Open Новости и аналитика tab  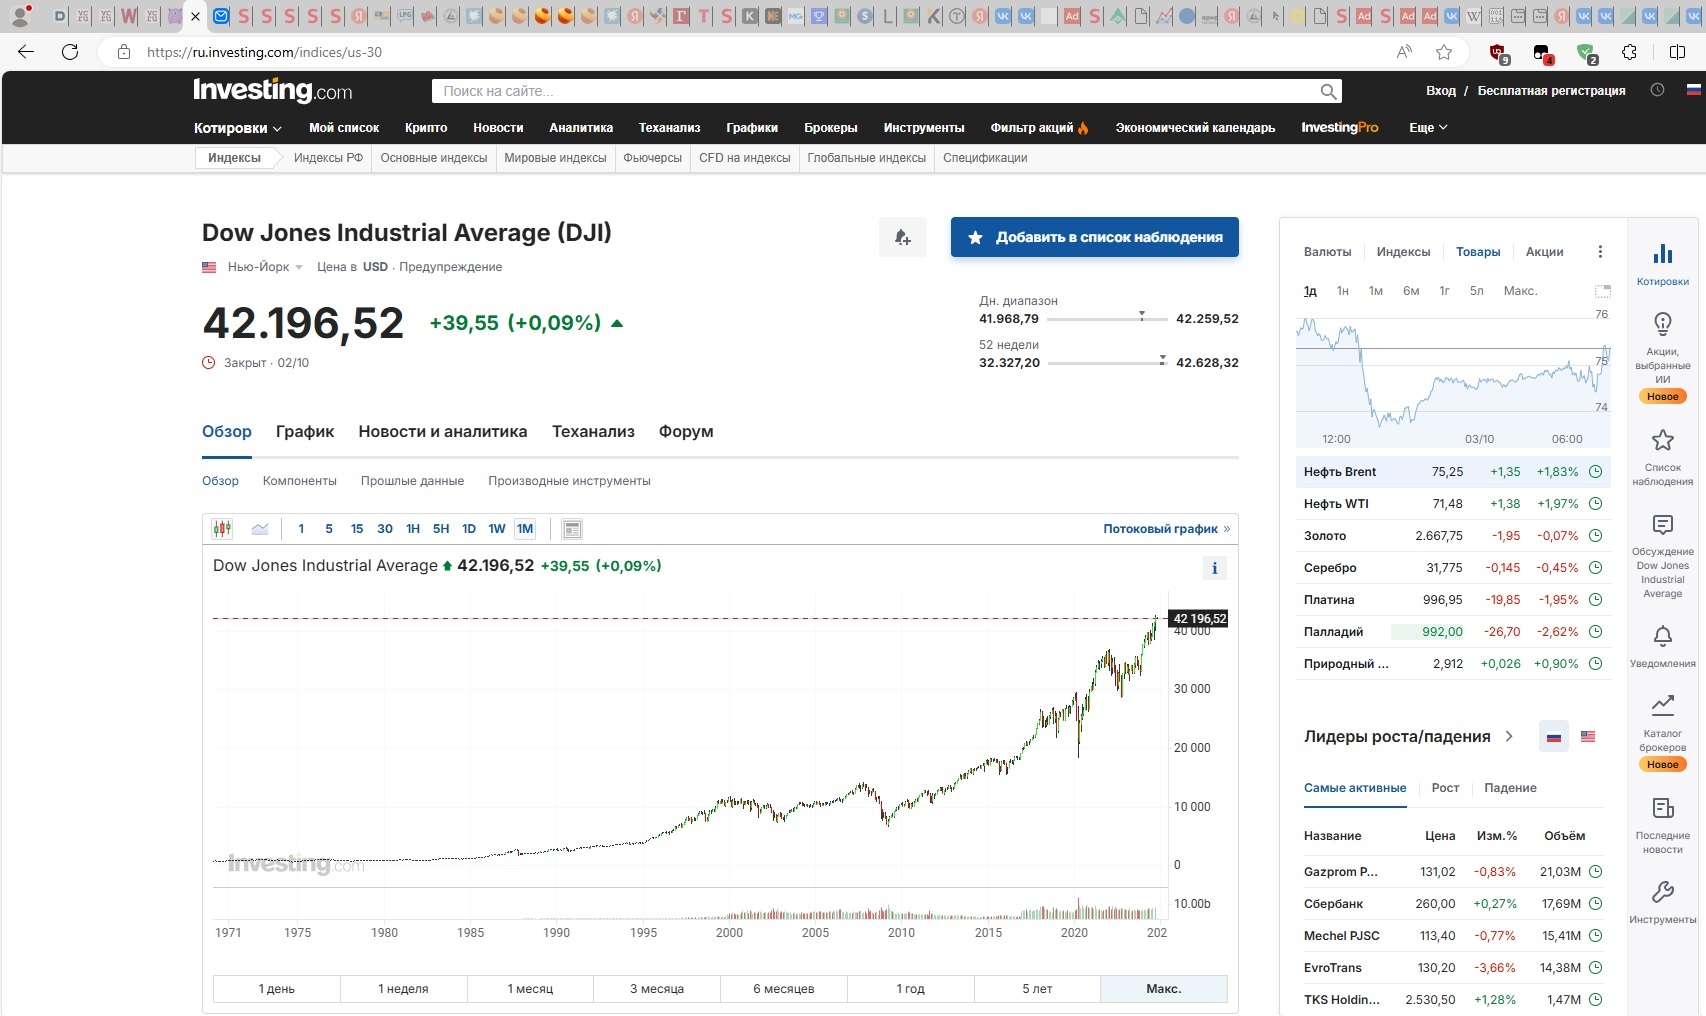(x=443, y=432)
